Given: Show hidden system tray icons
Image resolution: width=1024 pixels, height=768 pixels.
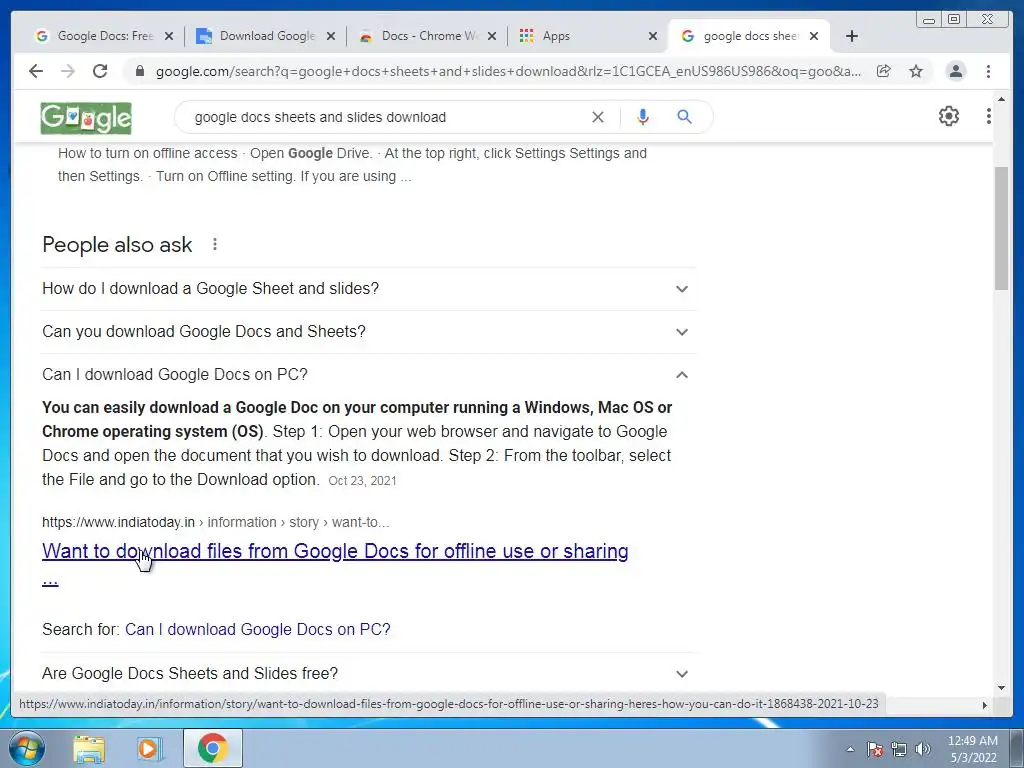Looking at the screenshot, I should click(850, 749).
